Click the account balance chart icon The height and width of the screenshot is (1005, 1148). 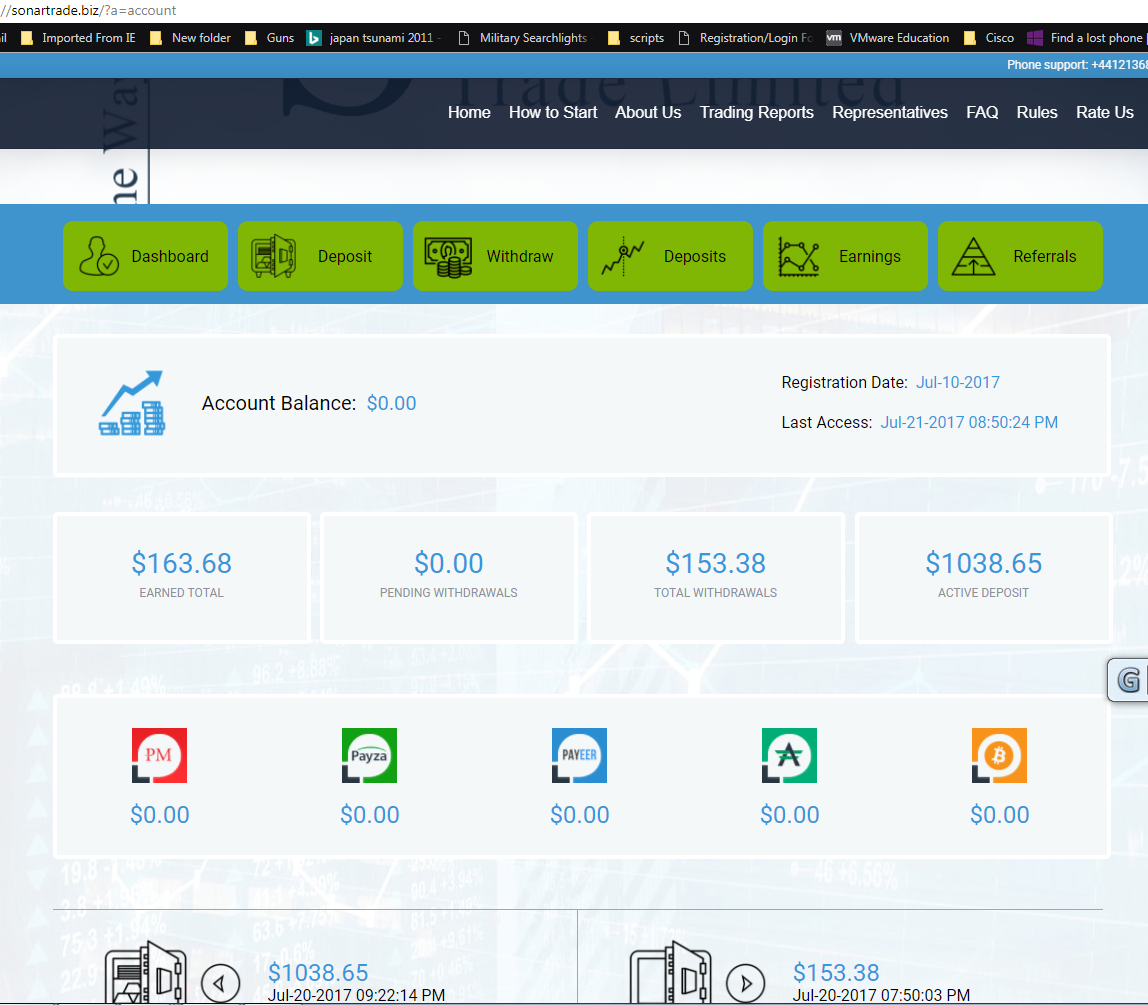(132, 403)
